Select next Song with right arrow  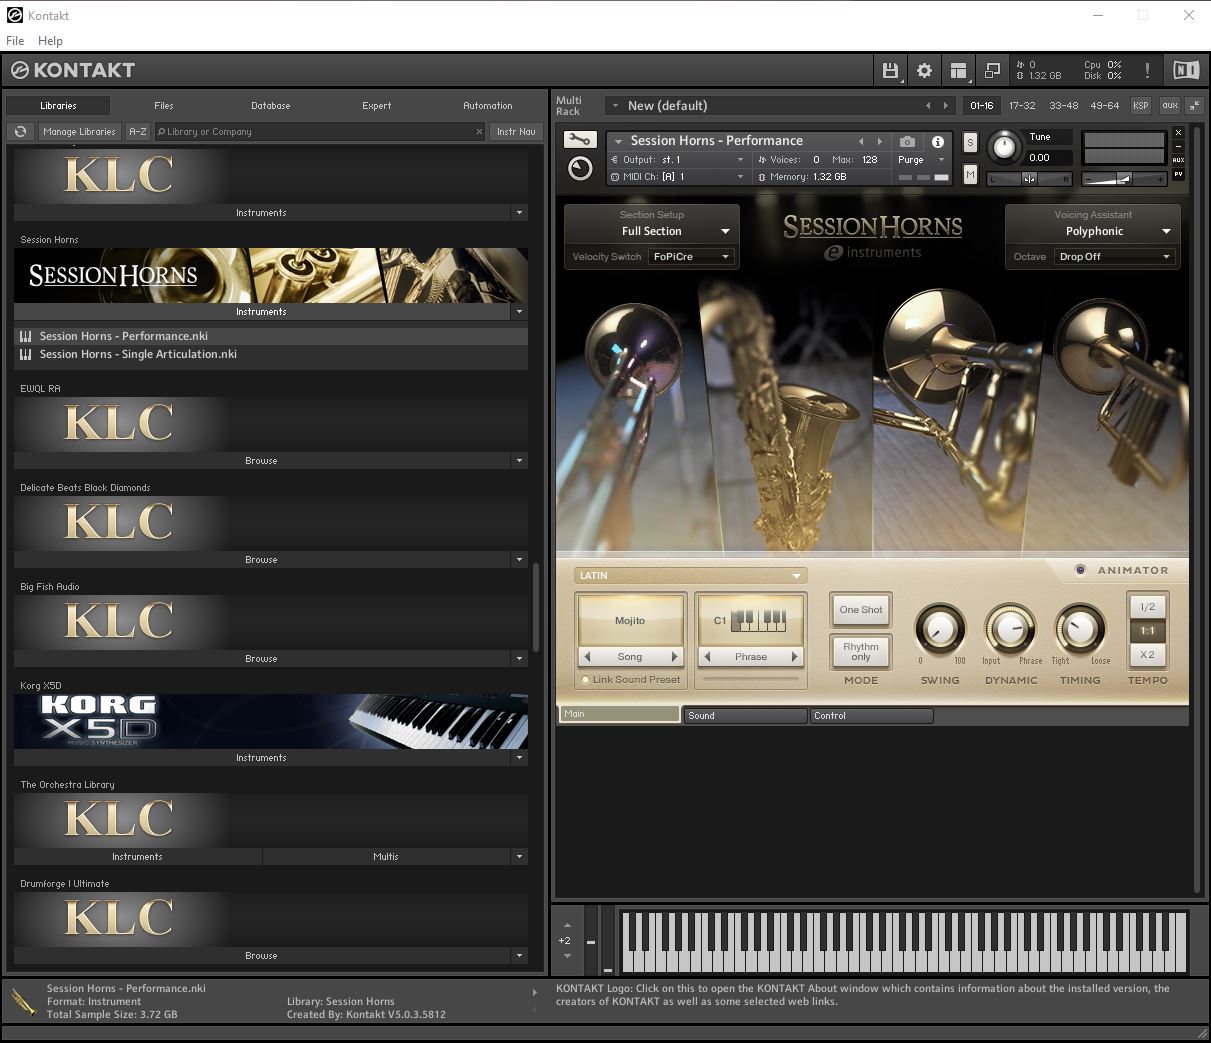click(x=675, y=657)
